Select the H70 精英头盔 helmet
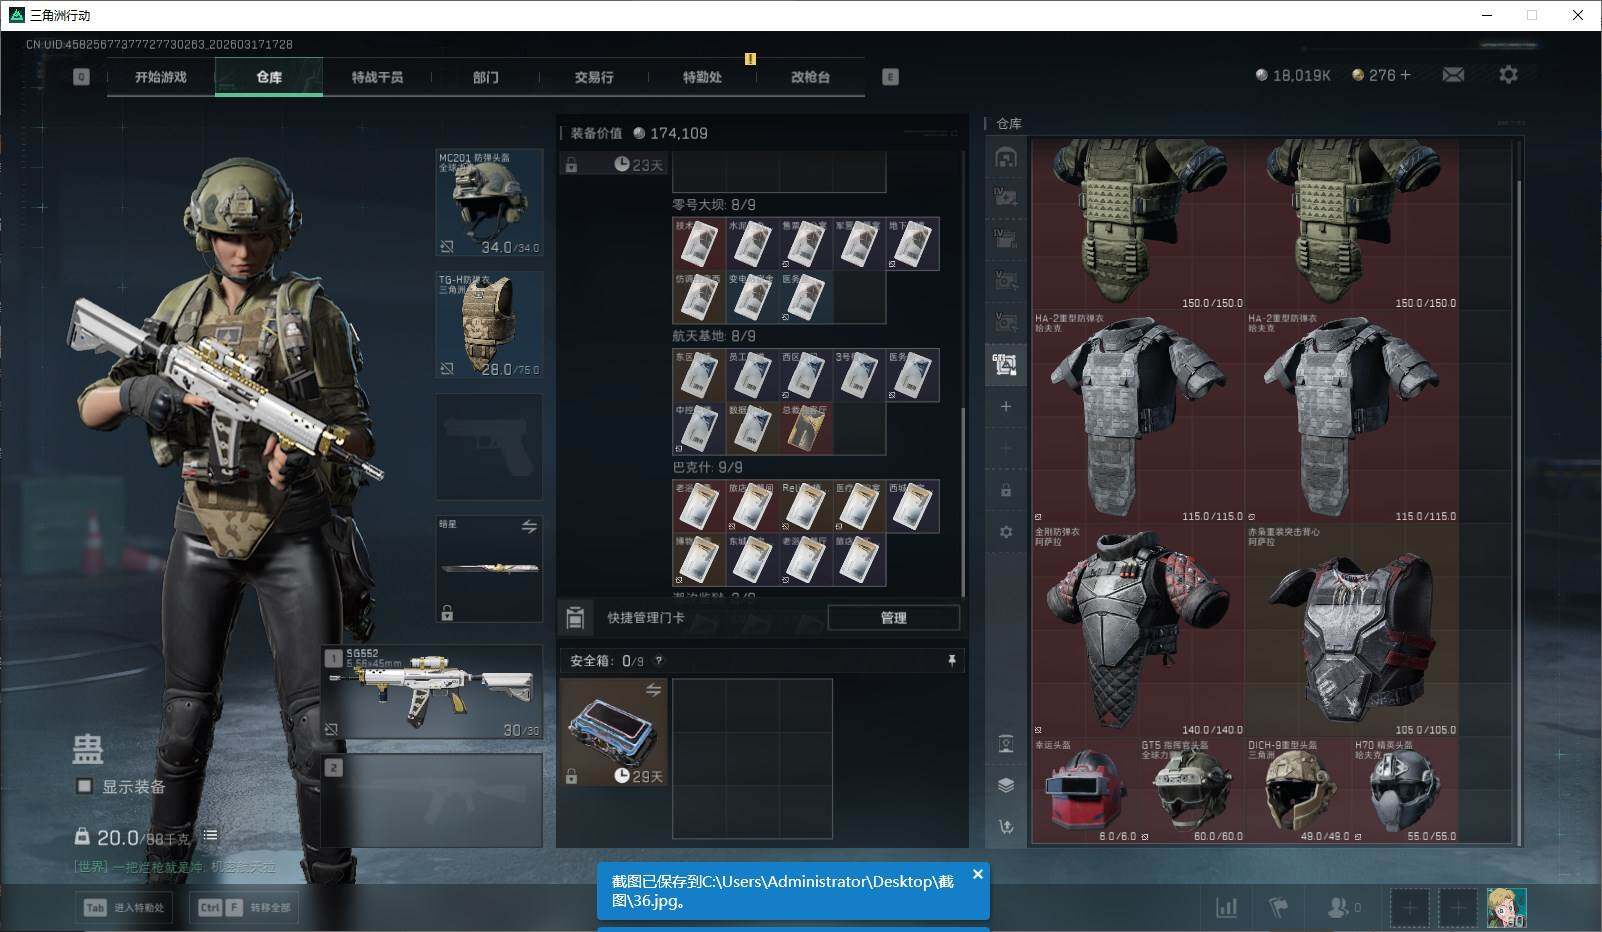The width and height of the screenshot is (1602, 932). pyautogui.click(x=1405, y=790)
